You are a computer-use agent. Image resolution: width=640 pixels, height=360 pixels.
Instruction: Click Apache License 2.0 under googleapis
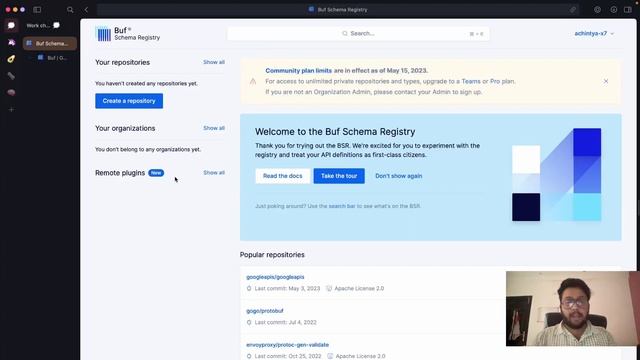(x=359, y=288)
